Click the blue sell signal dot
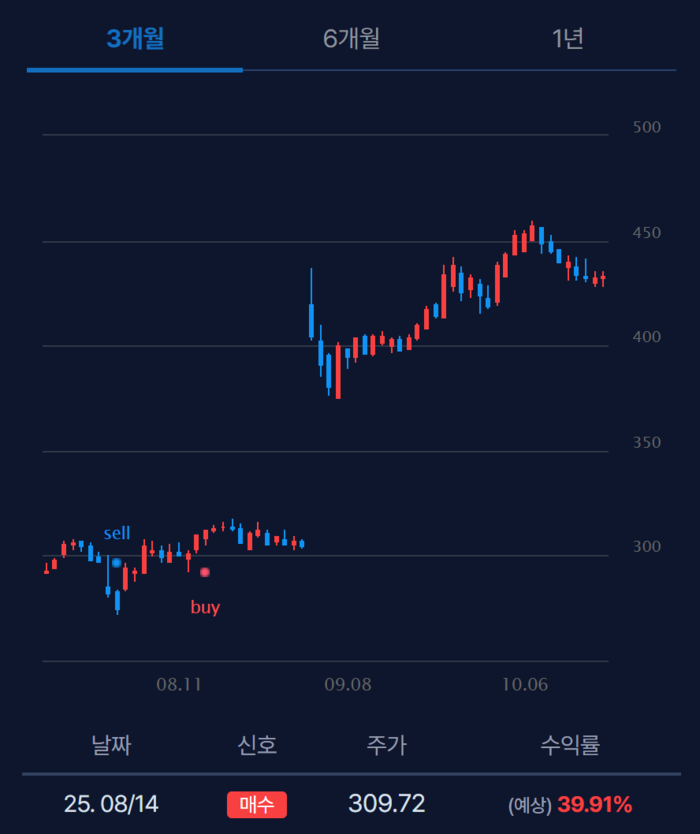This screenshot has height=834, width=700. click(x=117, y=563)
